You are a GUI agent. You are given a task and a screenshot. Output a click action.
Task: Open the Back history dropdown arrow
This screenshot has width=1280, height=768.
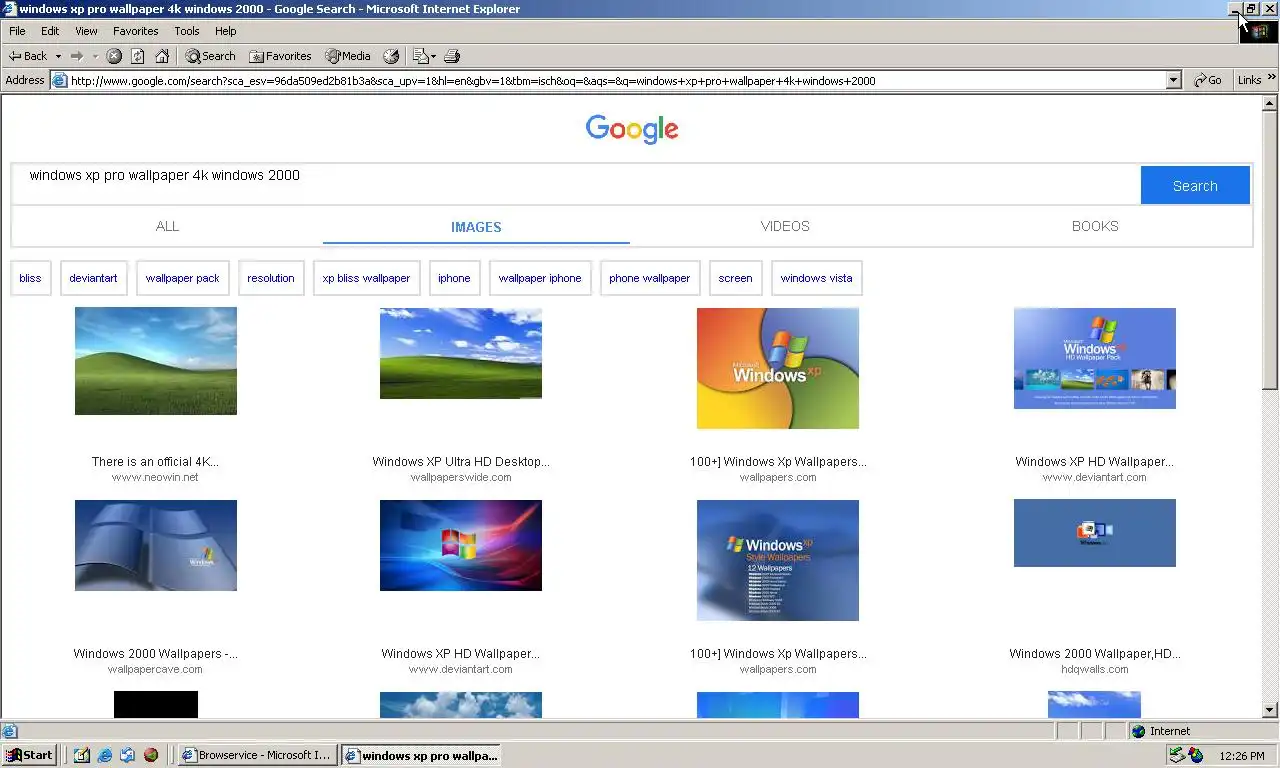58,56
